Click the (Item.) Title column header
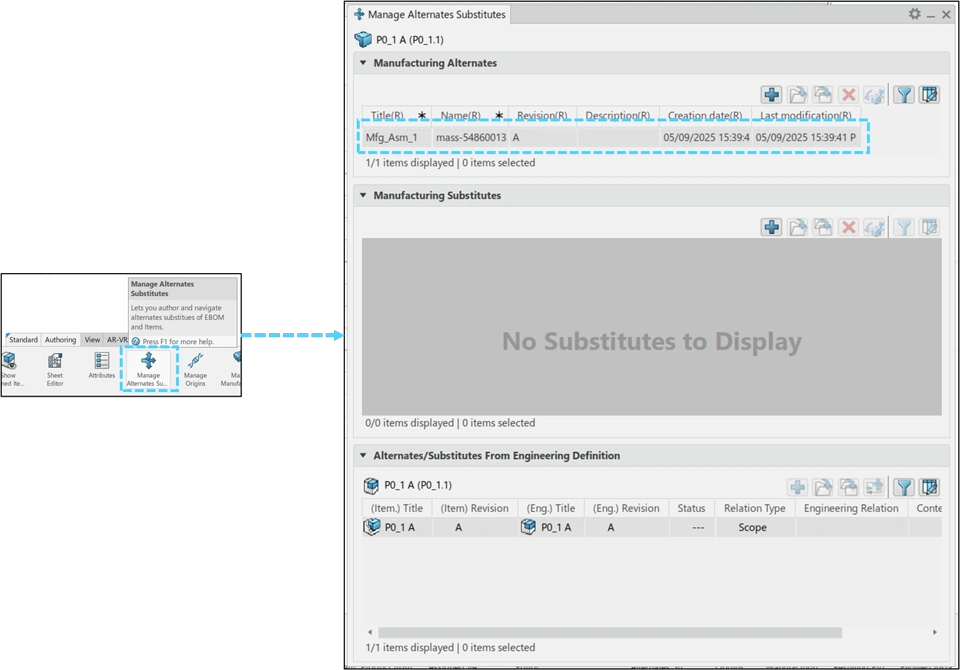Image resolution: width=960 pixels, height=670 pixels. (x=397, y=508)
